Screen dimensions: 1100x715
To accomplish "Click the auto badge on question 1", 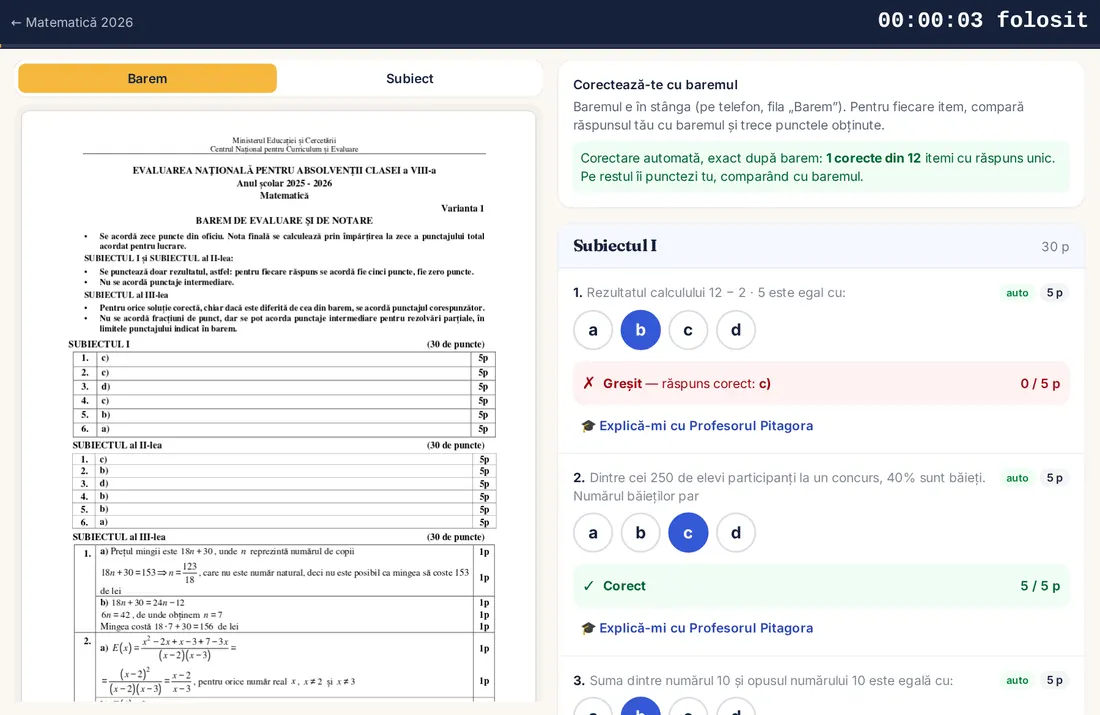I will [x=1017, y=293].
